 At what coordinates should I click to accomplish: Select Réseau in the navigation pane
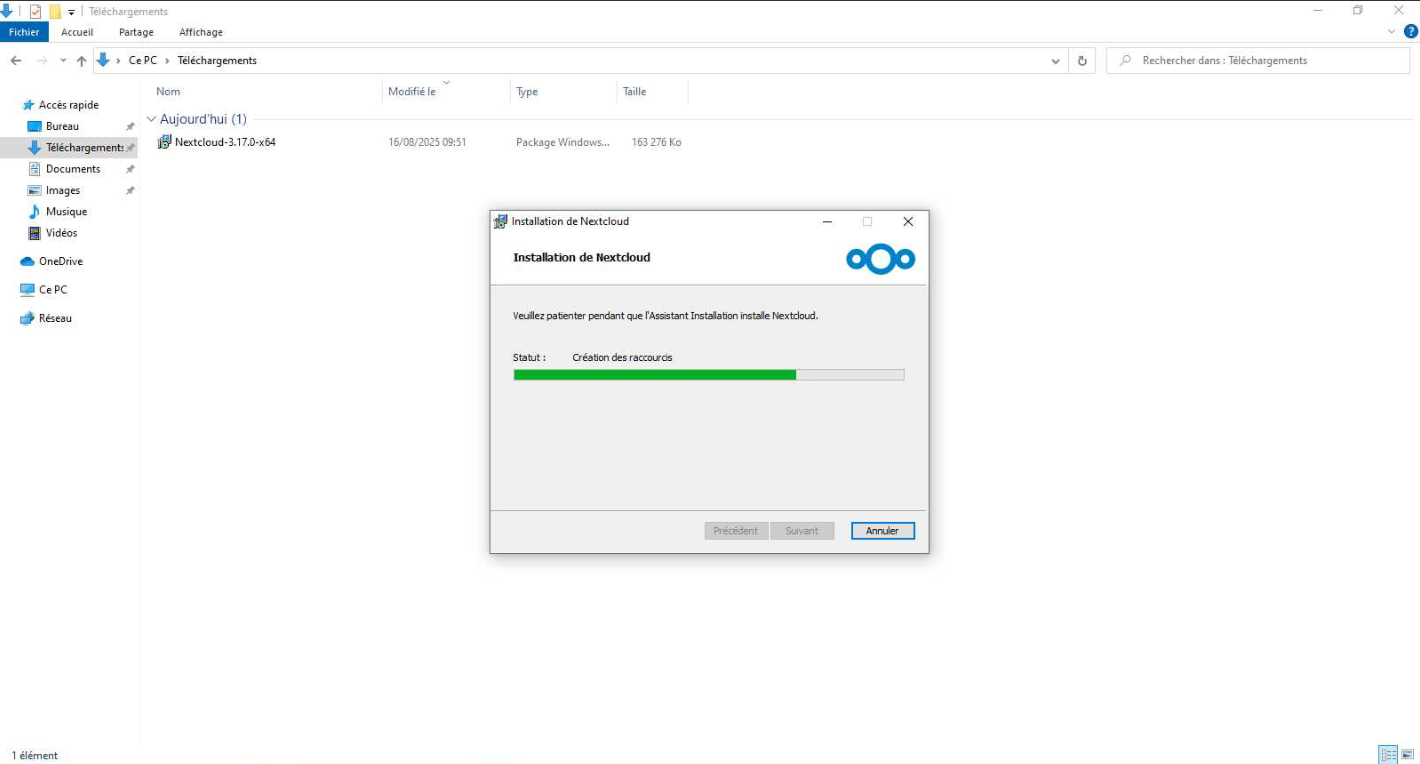point(55,318)
